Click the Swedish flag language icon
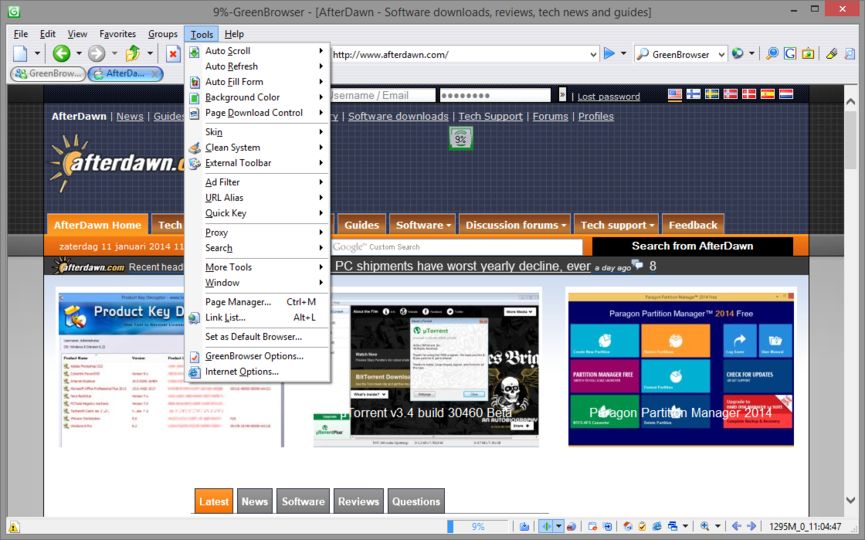This screenshot has width=865, height=540. pyautogui.click(x=712, y=94)
